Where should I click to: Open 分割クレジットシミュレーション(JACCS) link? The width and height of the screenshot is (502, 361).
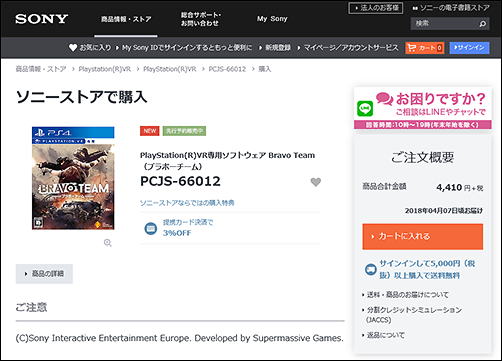coord(414,315)
